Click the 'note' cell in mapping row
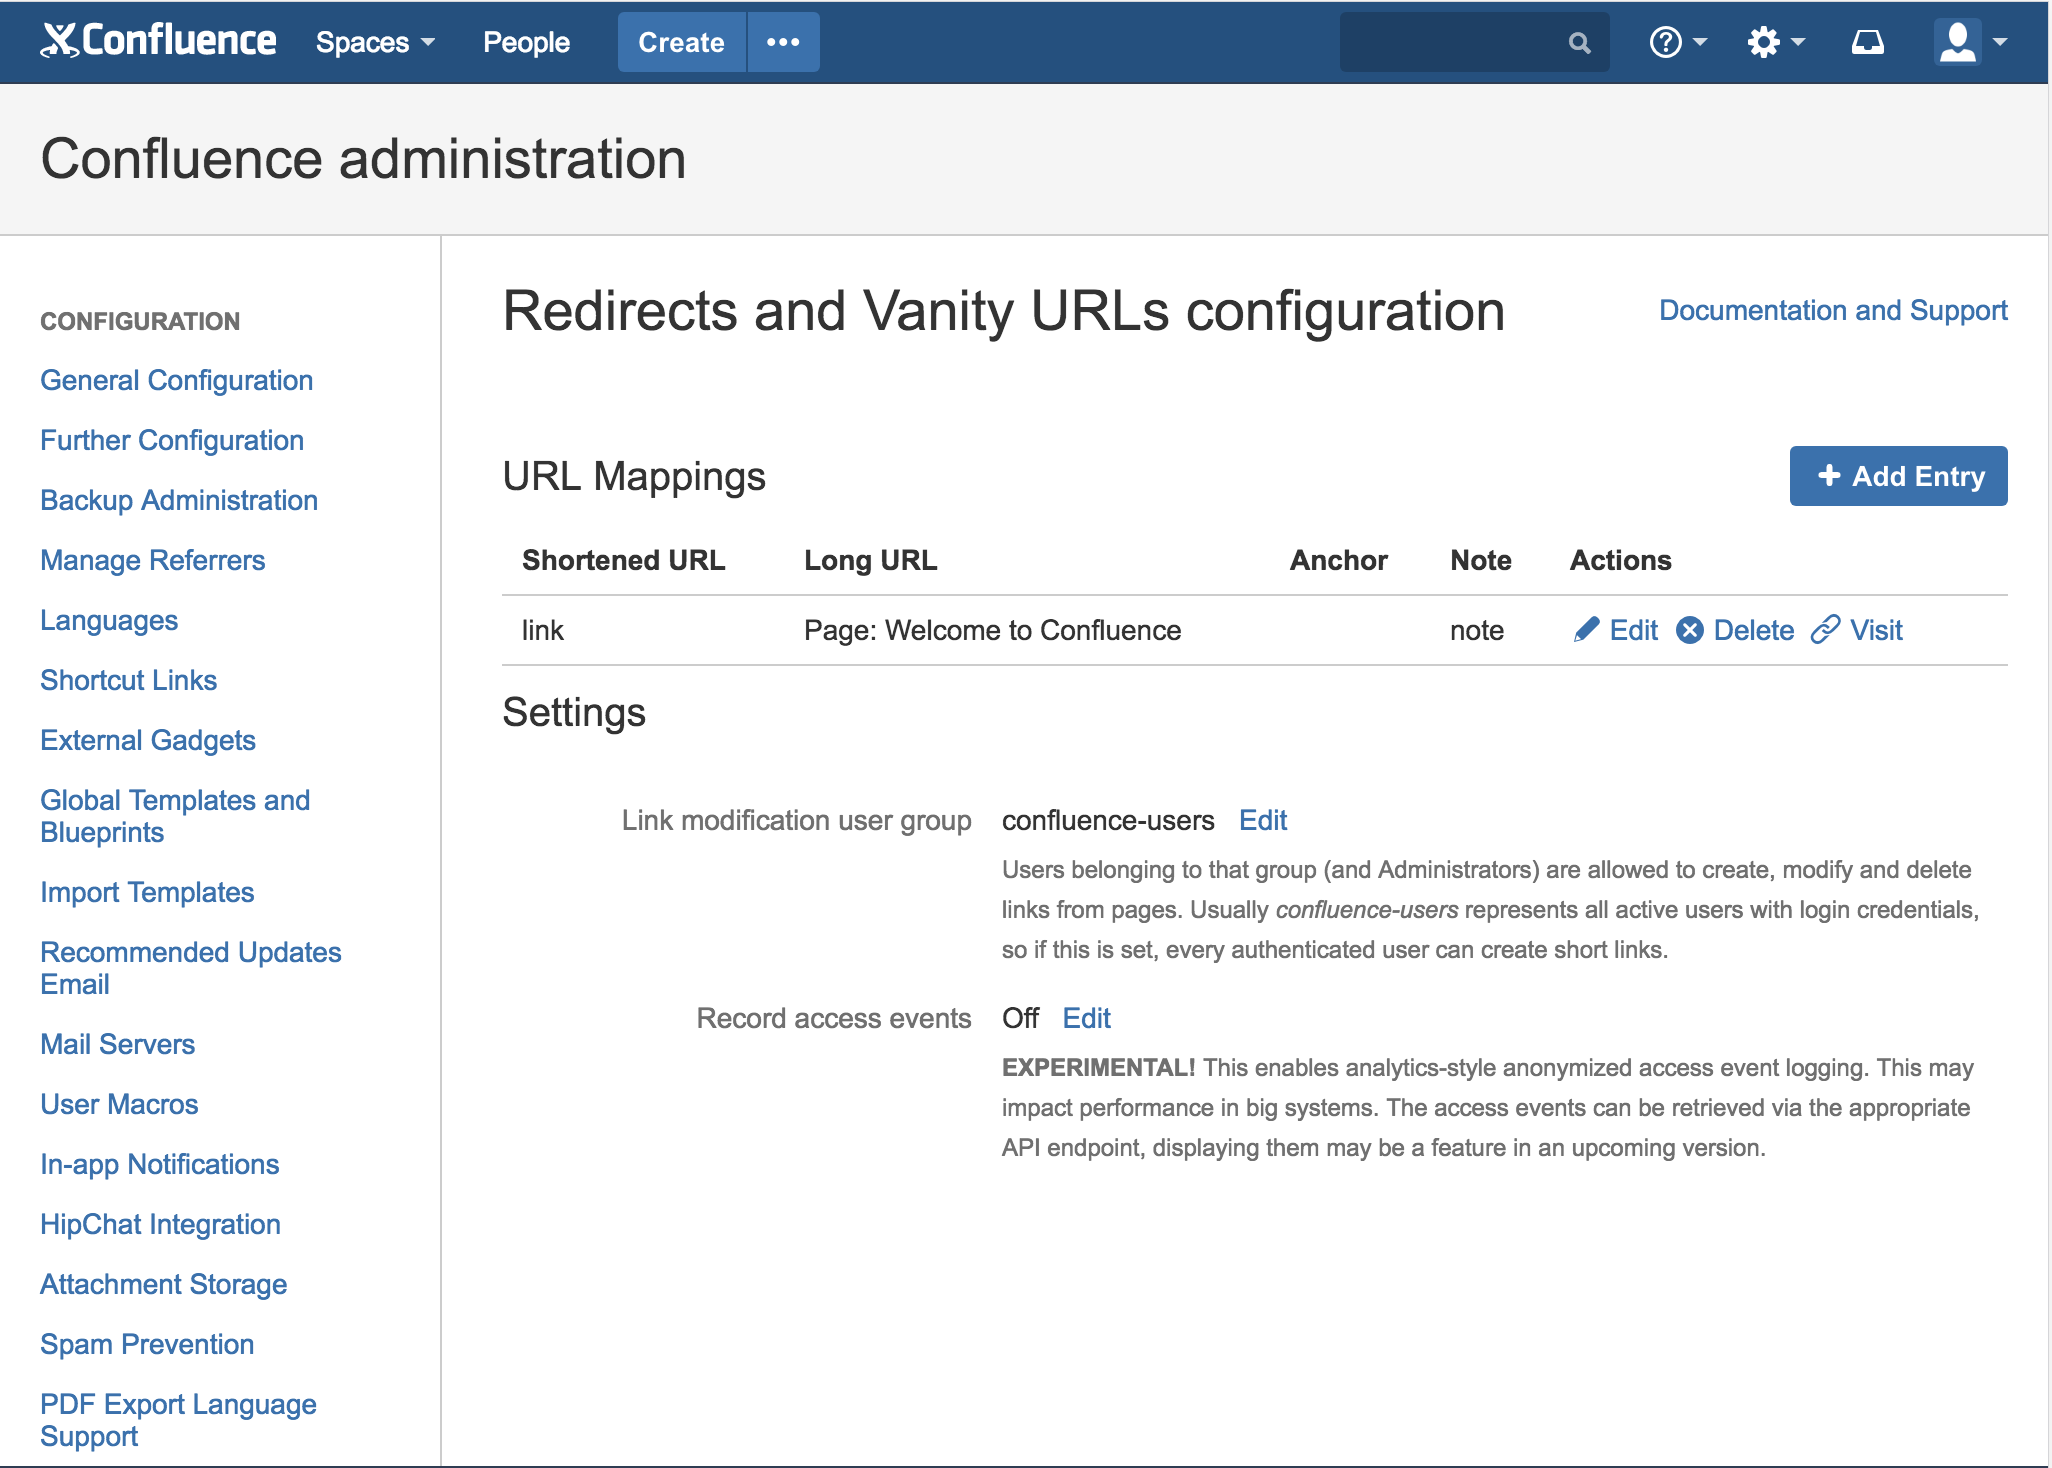Viewport: 2052px width, 1468px height. pos(1477,630)
